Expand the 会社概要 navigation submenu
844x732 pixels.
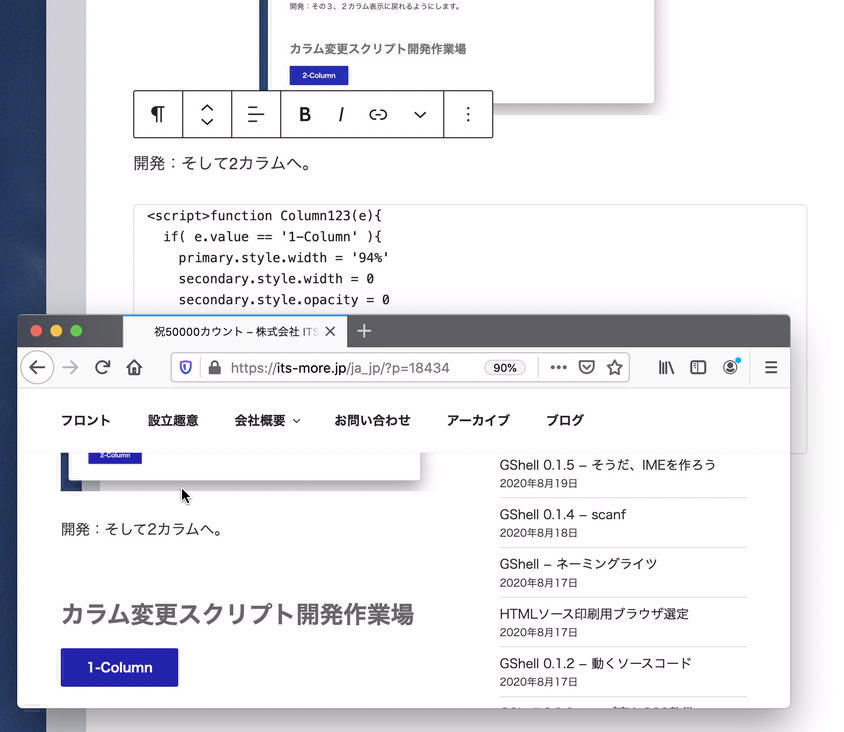267,421
